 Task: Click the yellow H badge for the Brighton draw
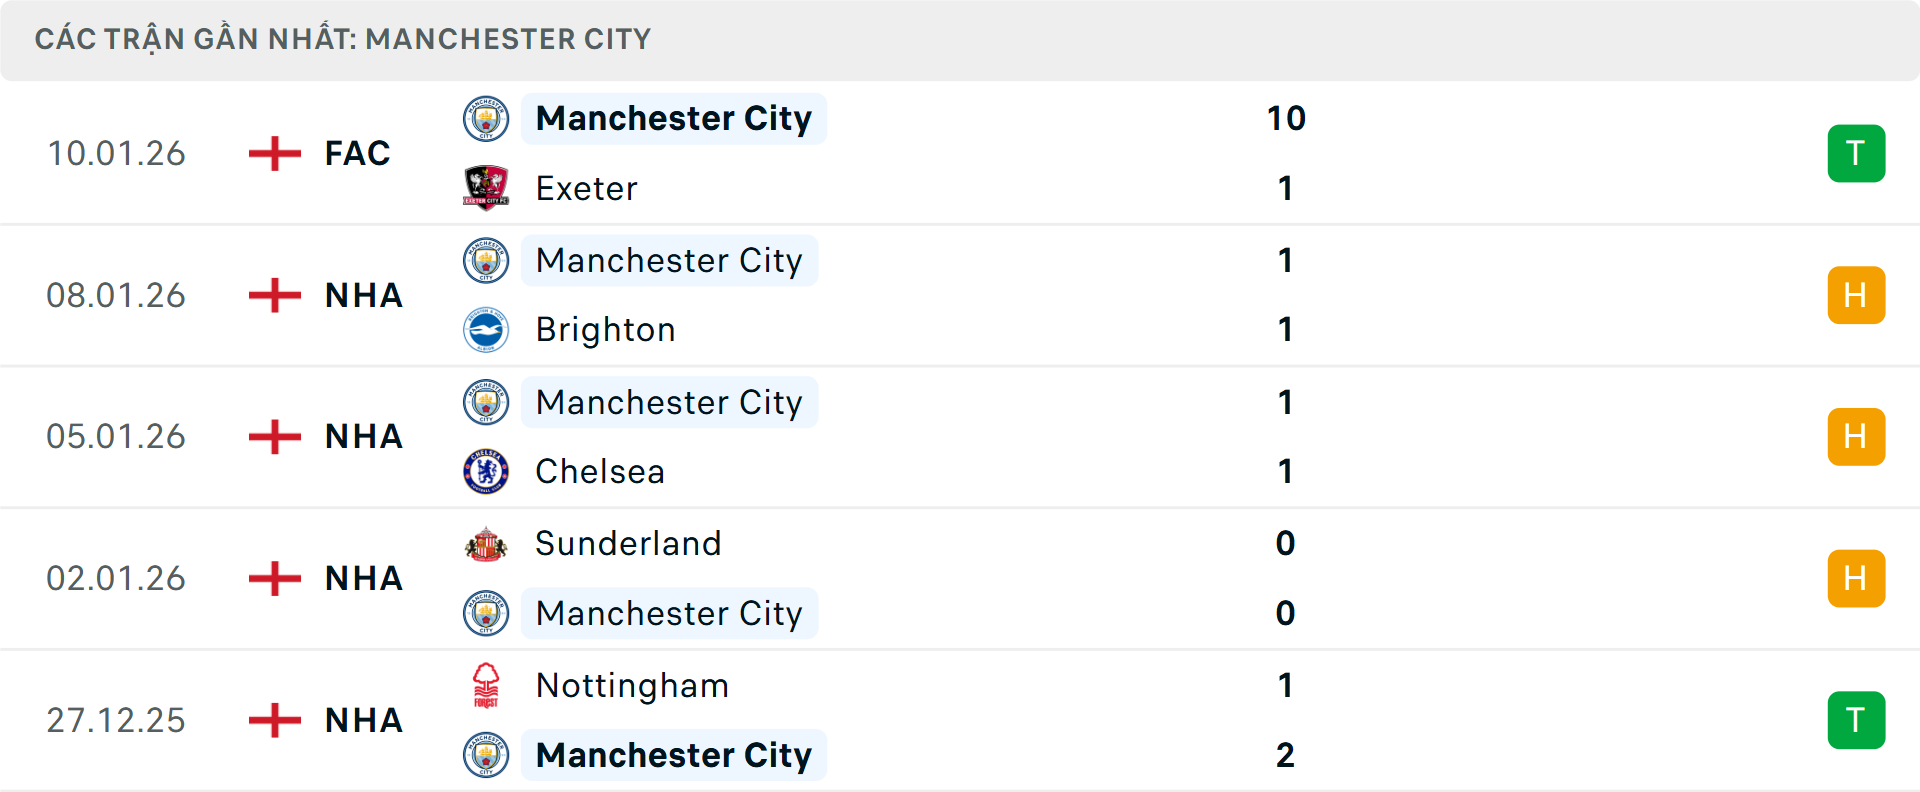click(x=1856, y=295)
